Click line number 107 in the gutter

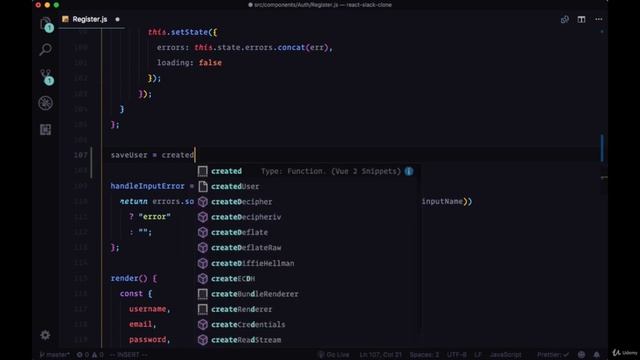click(x=80, y=155)
